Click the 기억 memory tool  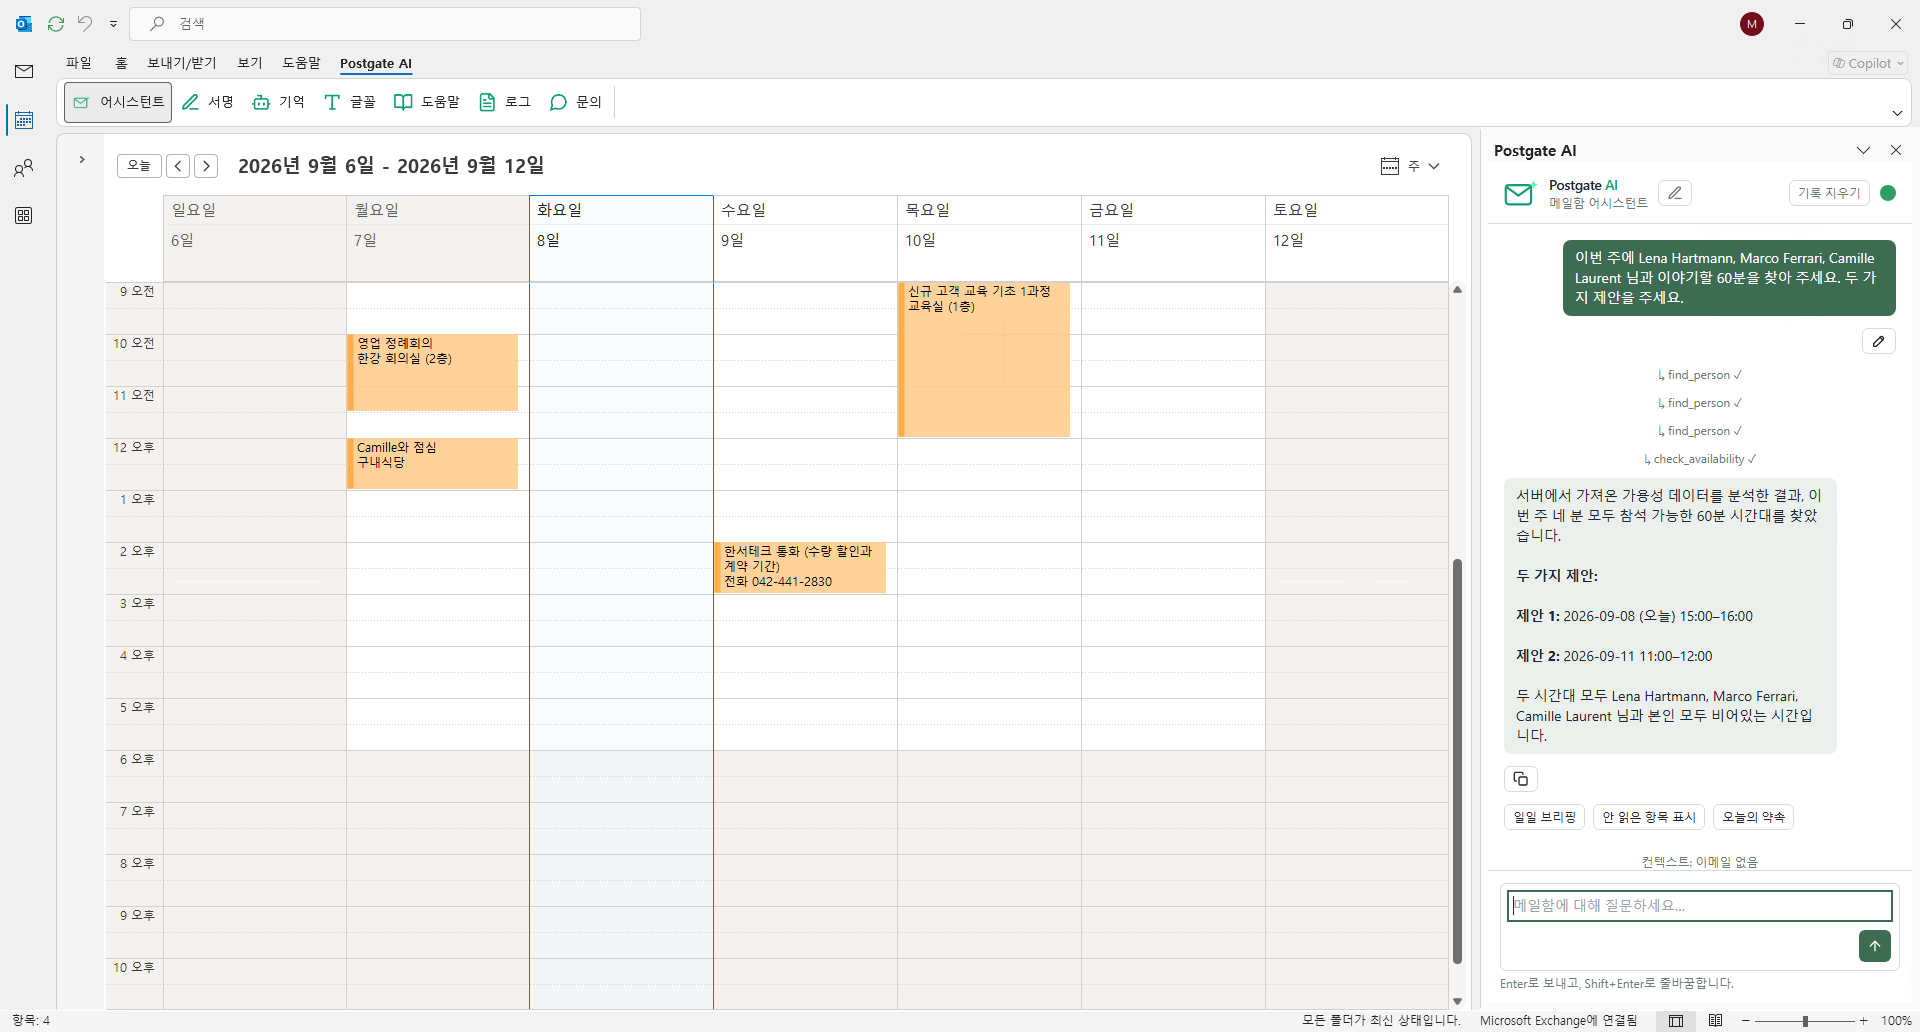279,102
